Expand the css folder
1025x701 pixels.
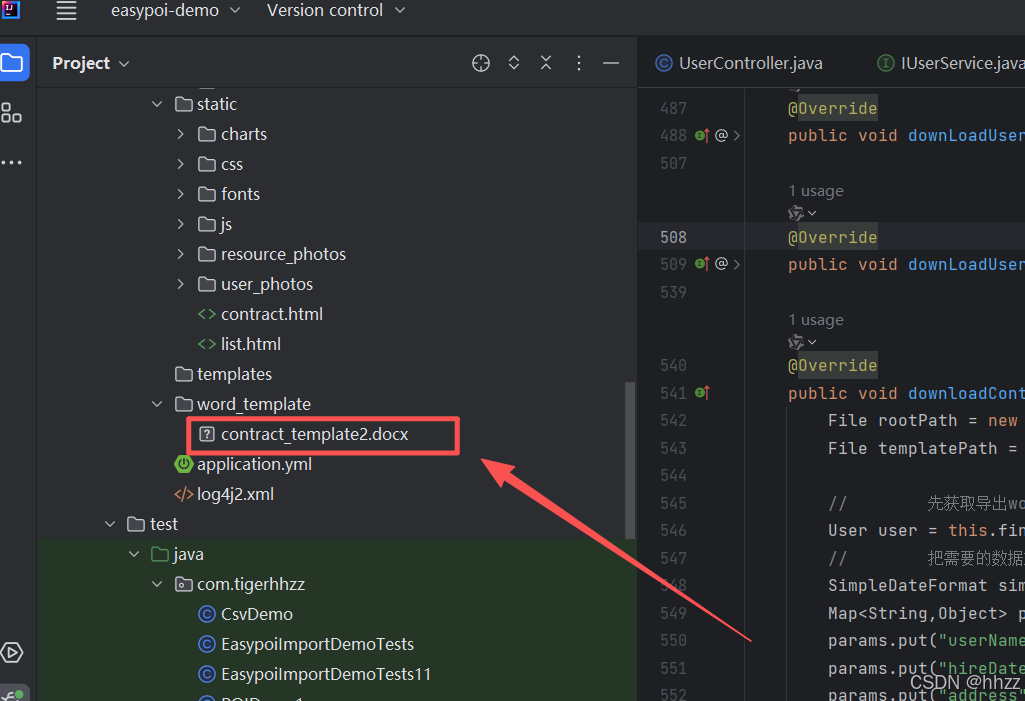coord(180,164)
